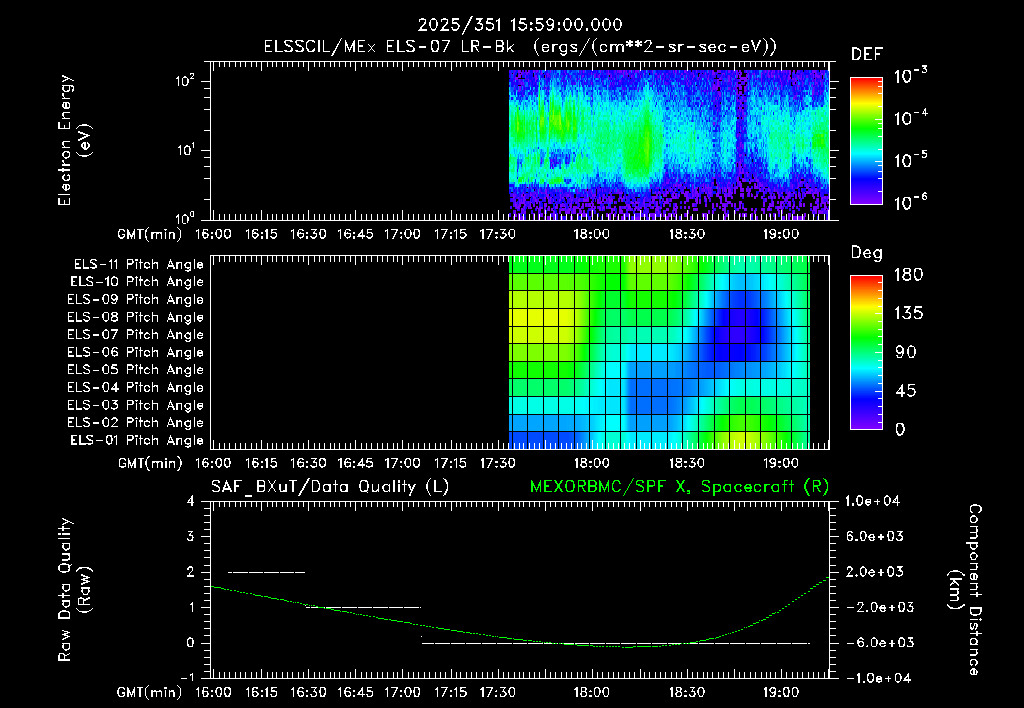Click the 2.0e+03 right axis value
This screenshot has width=1024, height=708.
875,572
